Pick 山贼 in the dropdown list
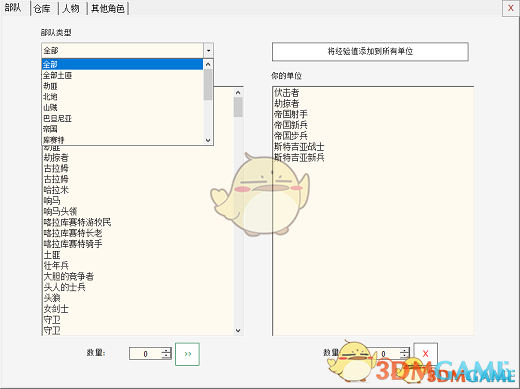520x389 pixels. 122,107
